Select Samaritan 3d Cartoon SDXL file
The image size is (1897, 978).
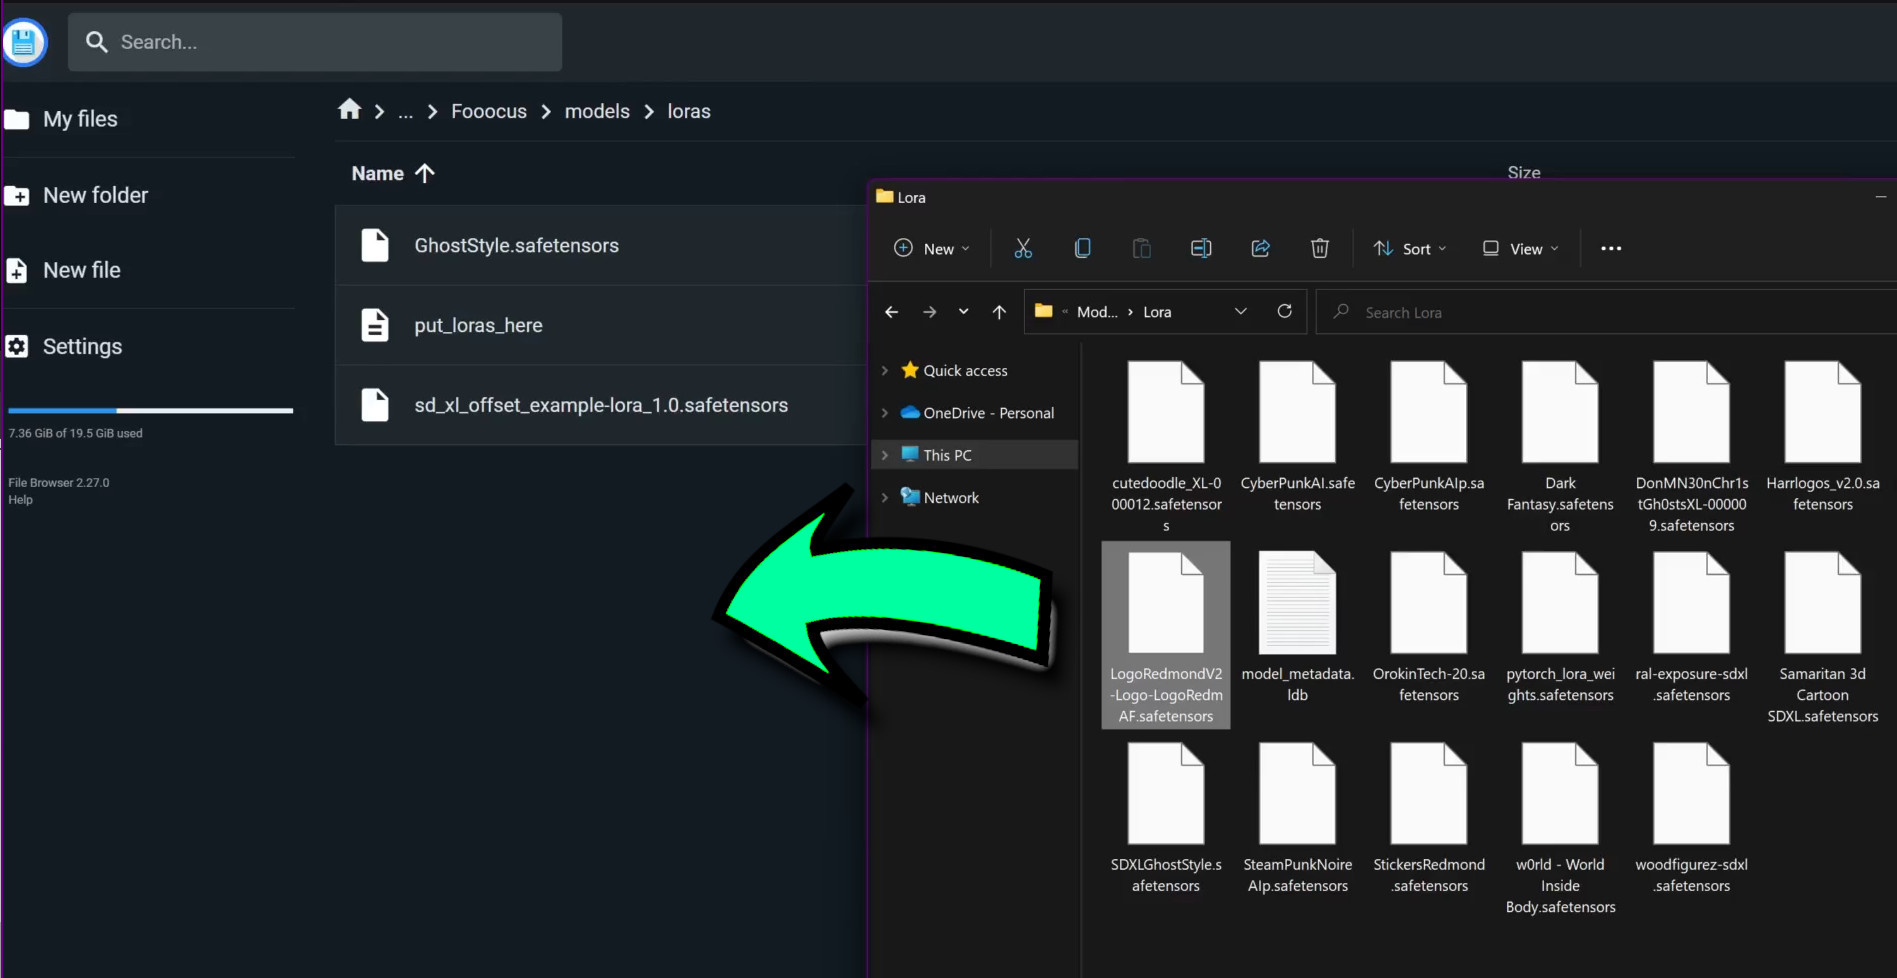coord(1823,636)
